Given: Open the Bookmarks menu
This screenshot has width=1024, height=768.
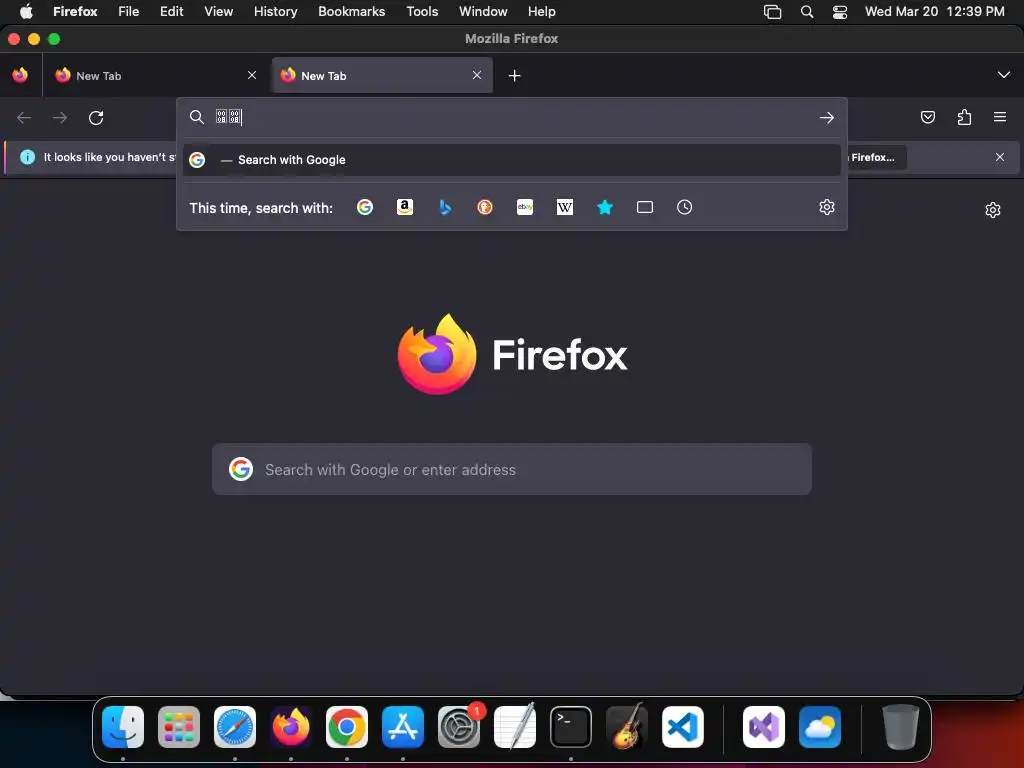Looking at the screenshot, I should (x=351, y=11).
